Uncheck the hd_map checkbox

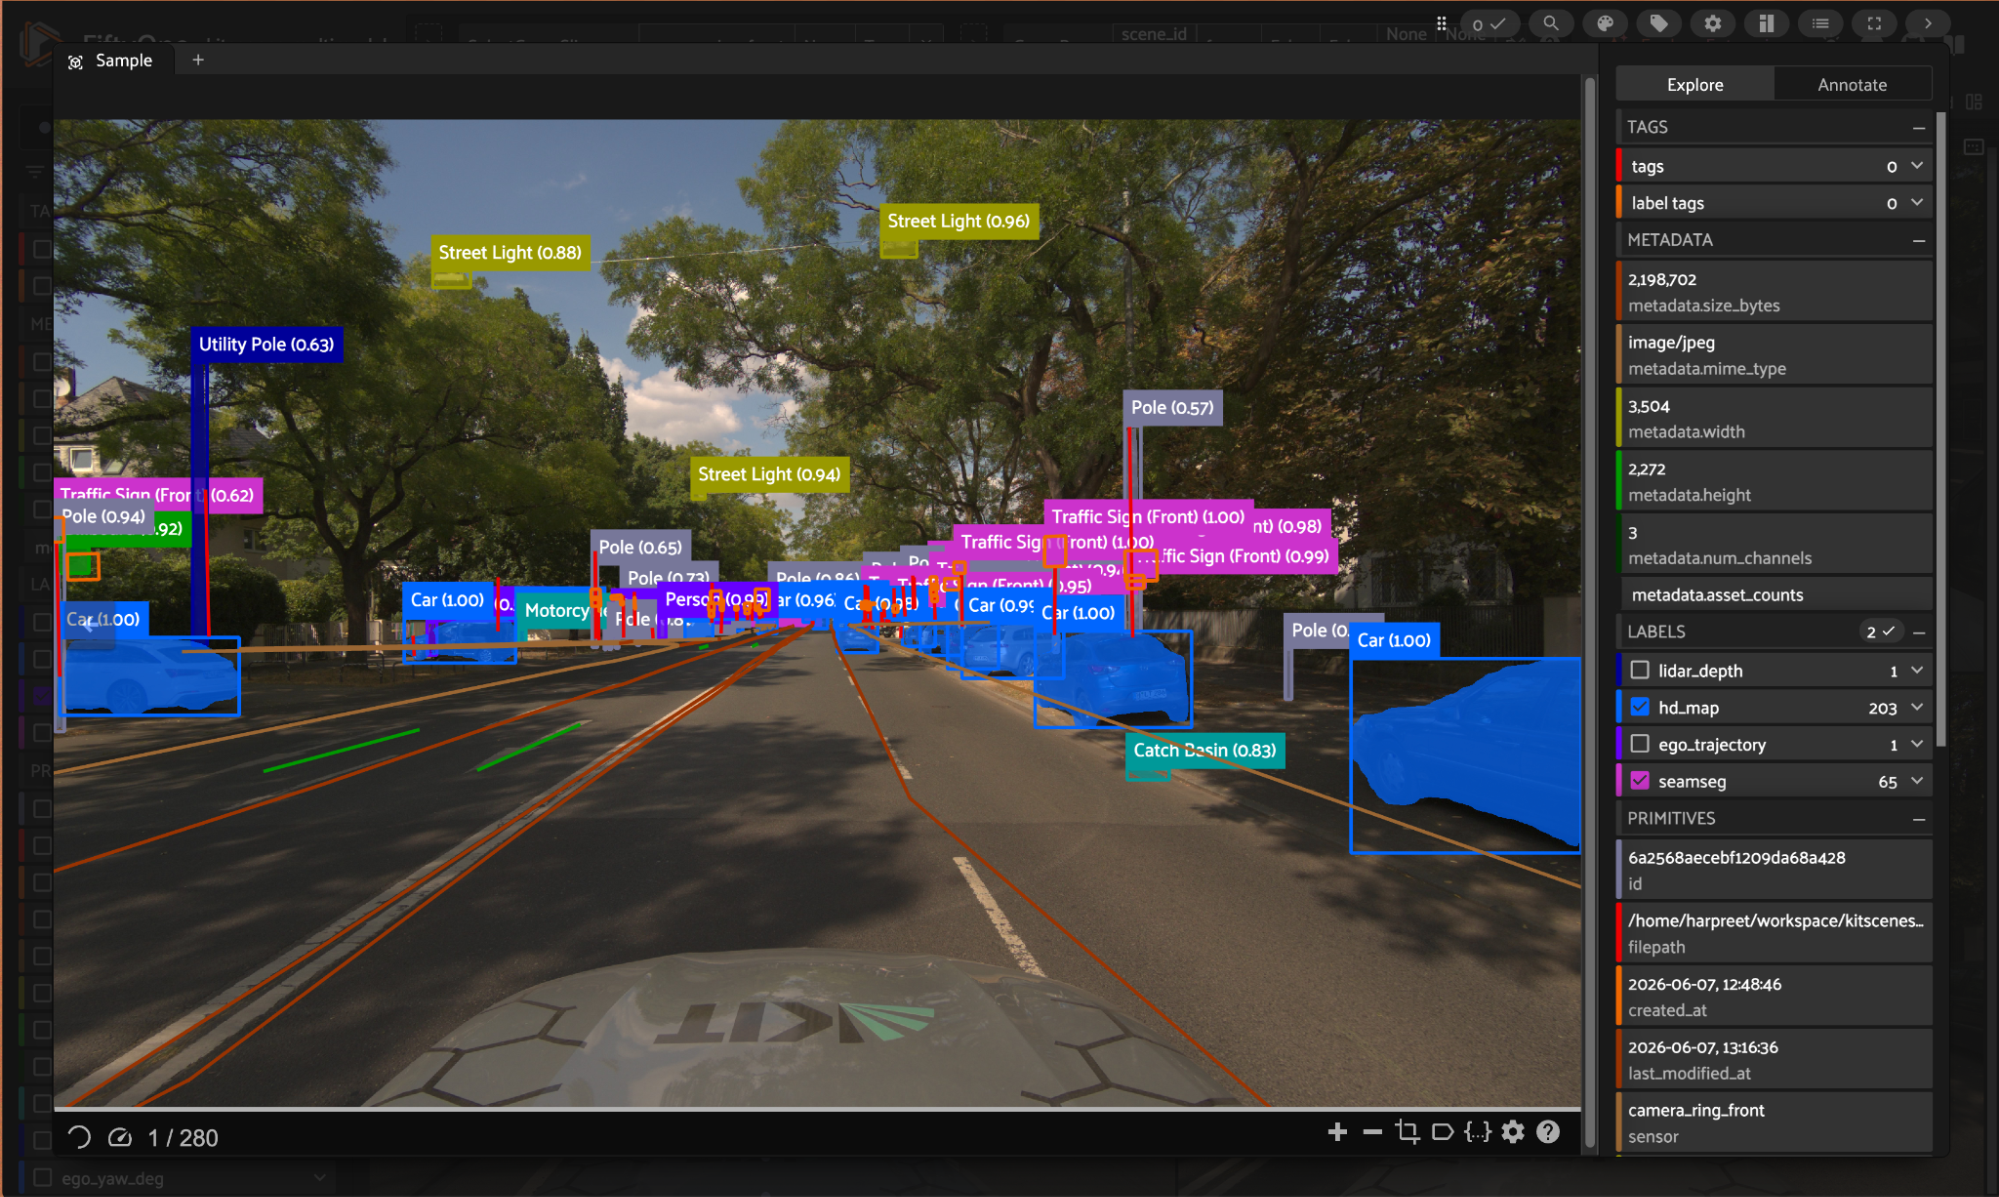coord(1640,707)
